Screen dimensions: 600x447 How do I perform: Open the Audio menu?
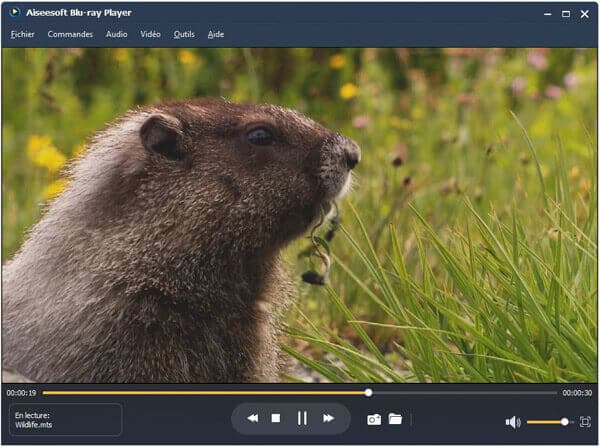pos(116,34)
